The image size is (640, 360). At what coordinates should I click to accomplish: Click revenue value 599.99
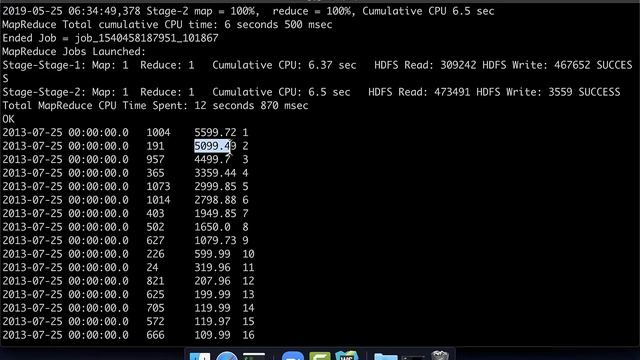(212, 254)
